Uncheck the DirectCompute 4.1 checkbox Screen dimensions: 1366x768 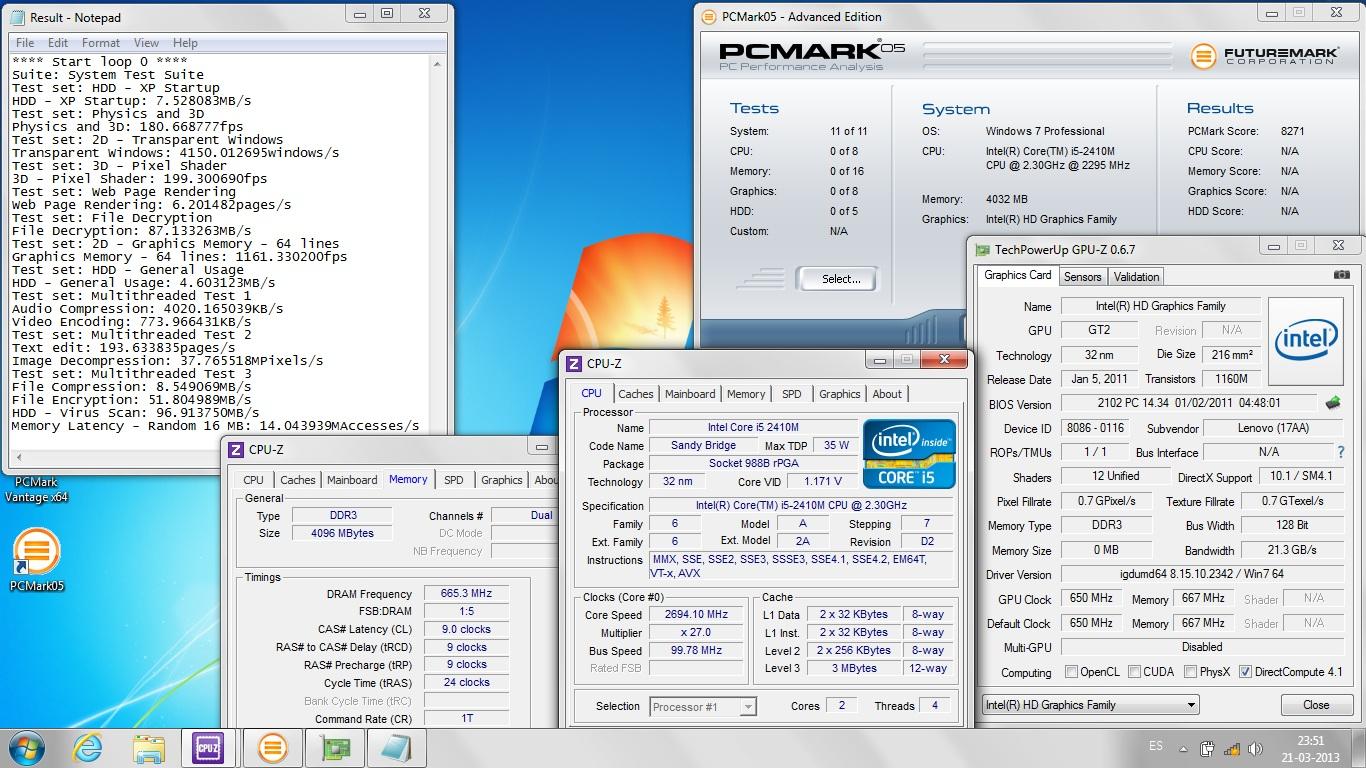coord(1245,672)
